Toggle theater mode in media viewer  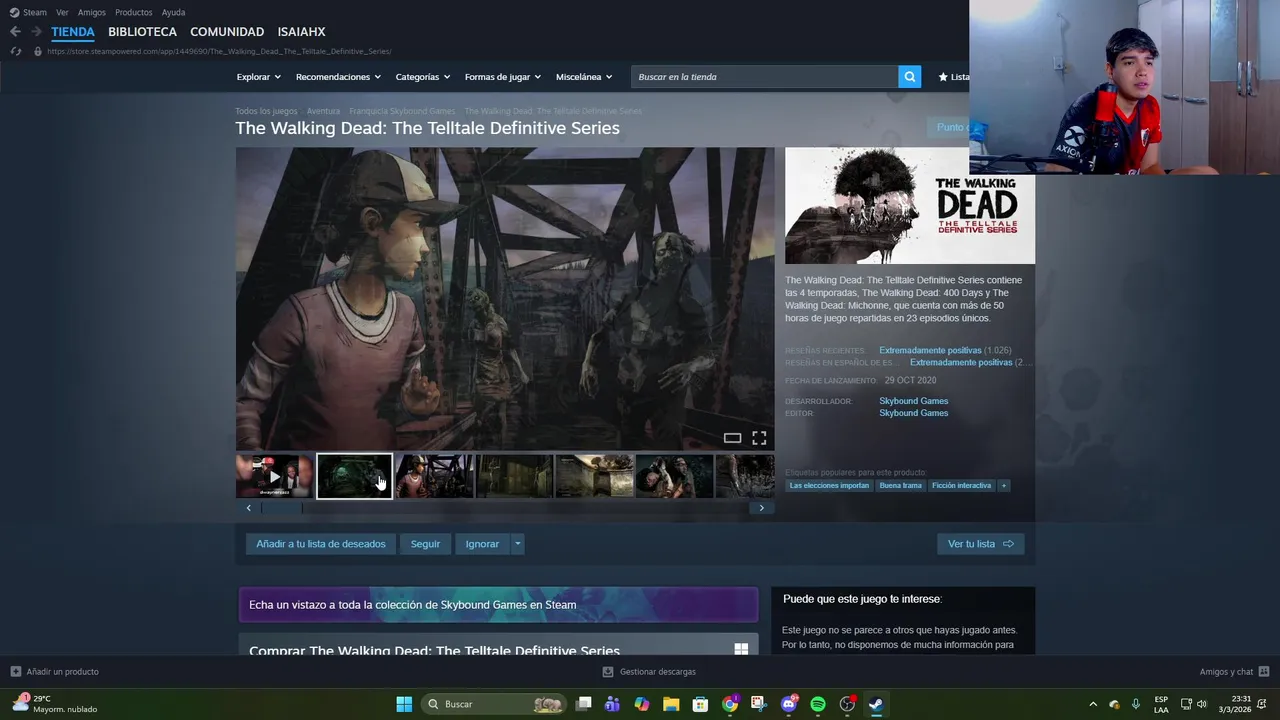[732, 438]
